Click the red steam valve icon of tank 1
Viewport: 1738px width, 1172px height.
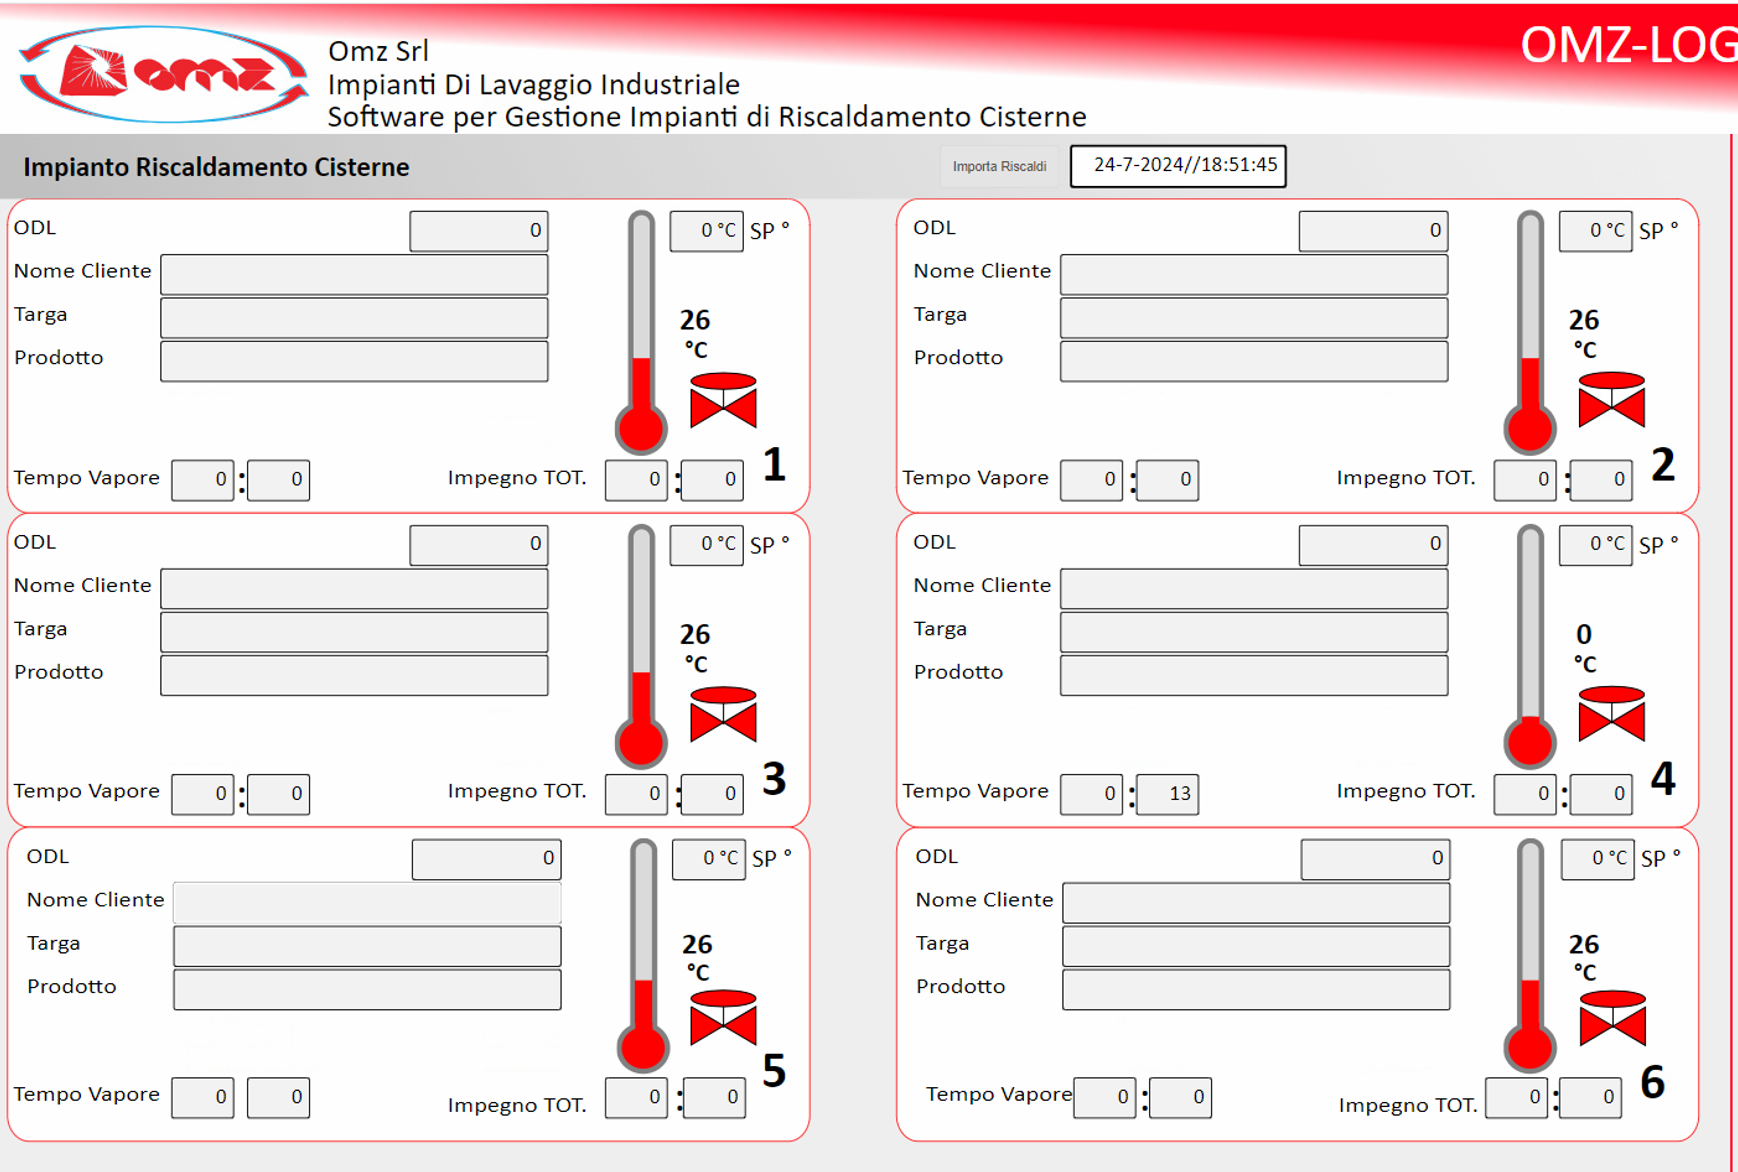723,401
